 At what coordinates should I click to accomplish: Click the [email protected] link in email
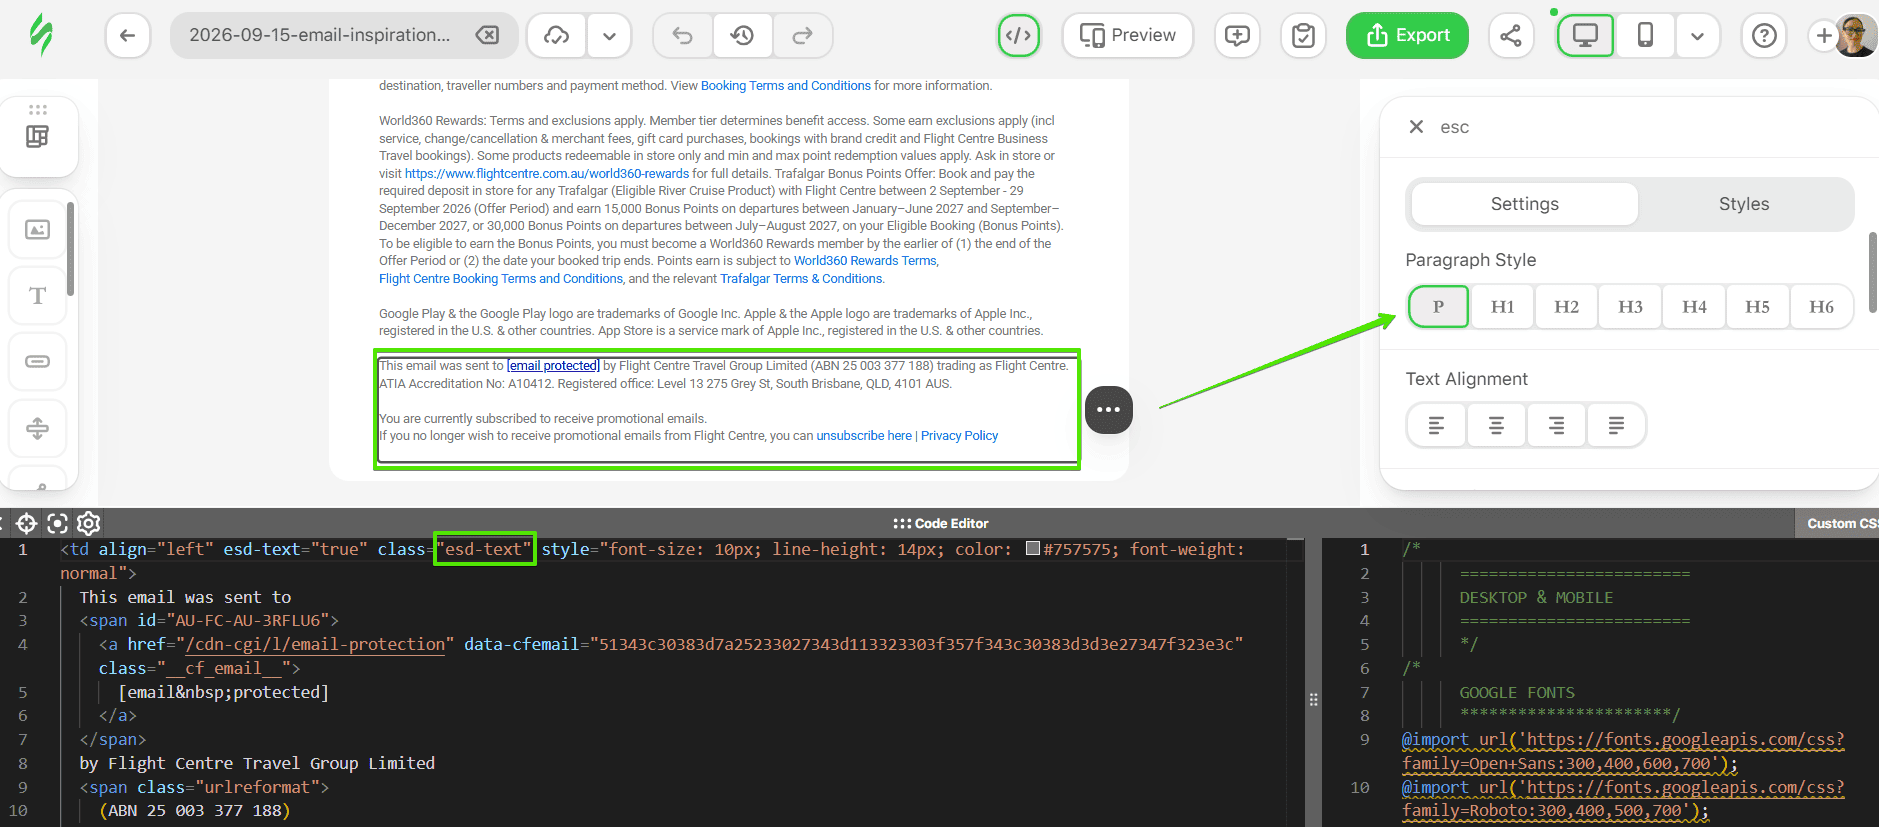[x=553, y=366]
